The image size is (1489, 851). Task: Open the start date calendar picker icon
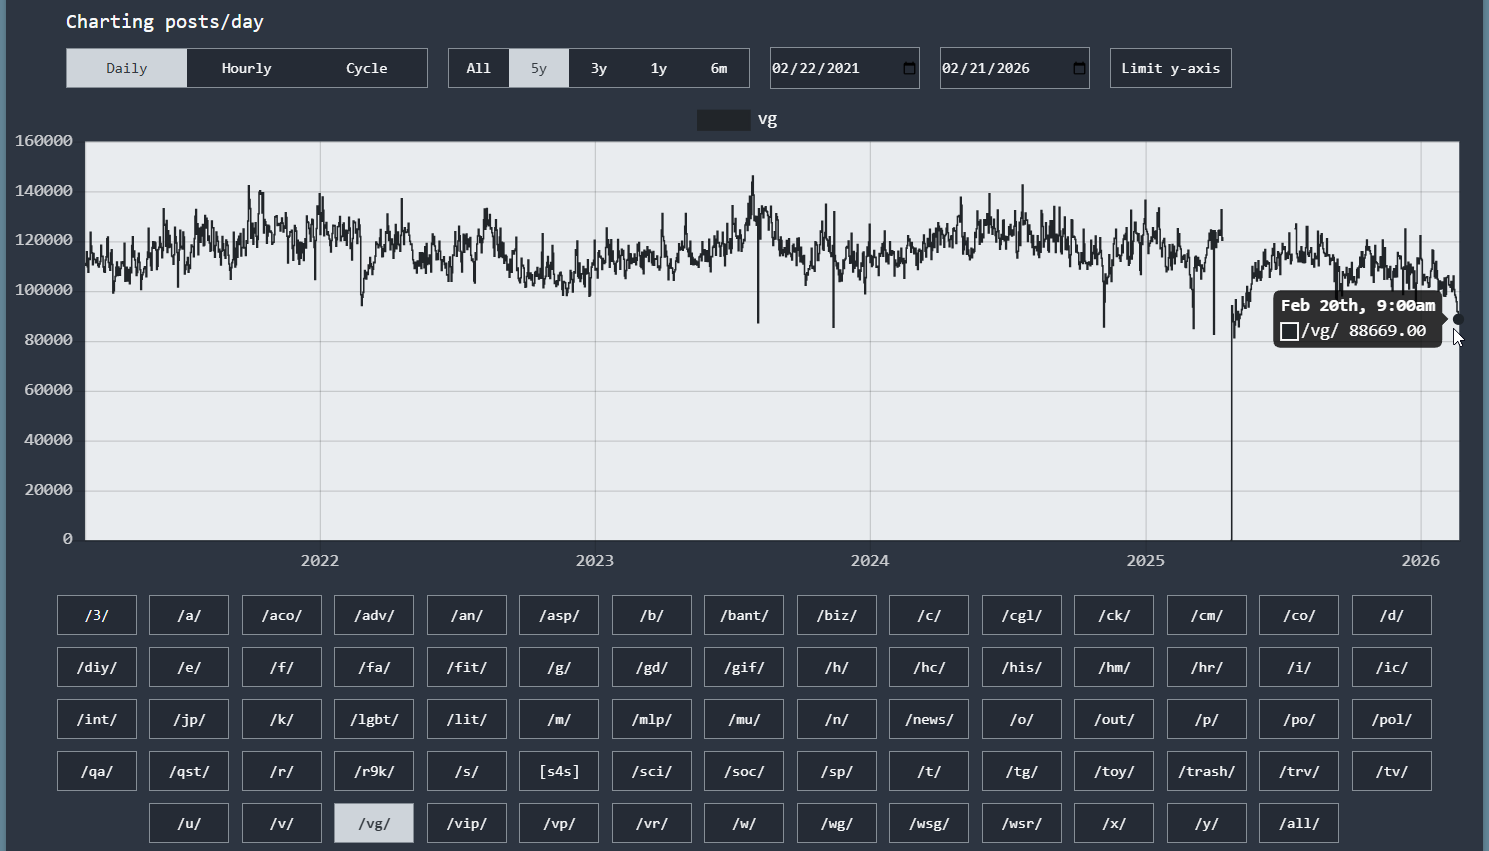click(909, 68)
